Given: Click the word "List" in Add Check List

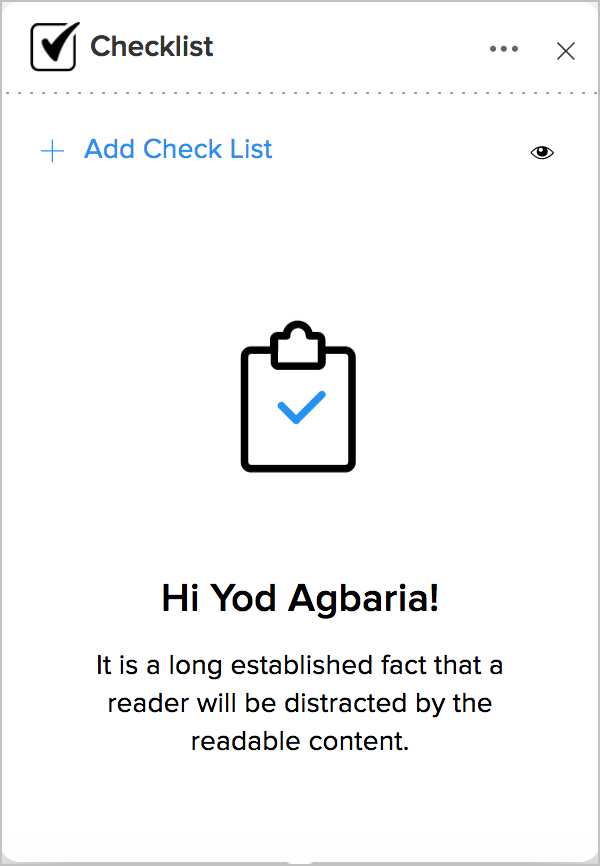Looking at the screenshot, I should pos(250,150).
